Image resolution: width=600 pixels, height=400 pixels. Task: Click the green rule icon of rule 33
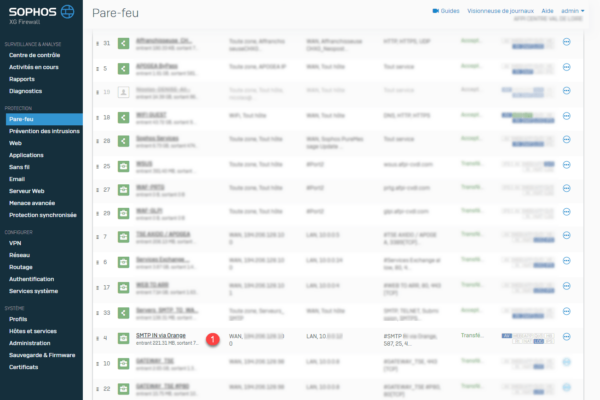123,313
